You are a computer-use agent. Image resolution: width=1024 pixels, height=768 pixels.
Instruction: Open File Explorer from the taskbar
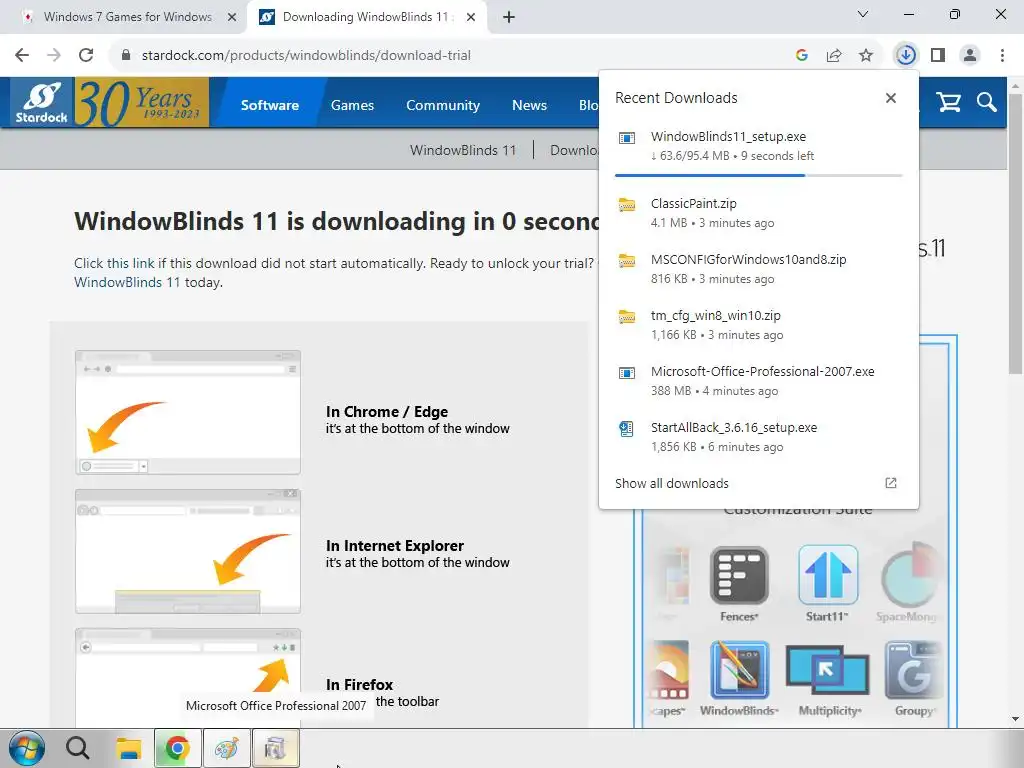click(x=129, y=748)
